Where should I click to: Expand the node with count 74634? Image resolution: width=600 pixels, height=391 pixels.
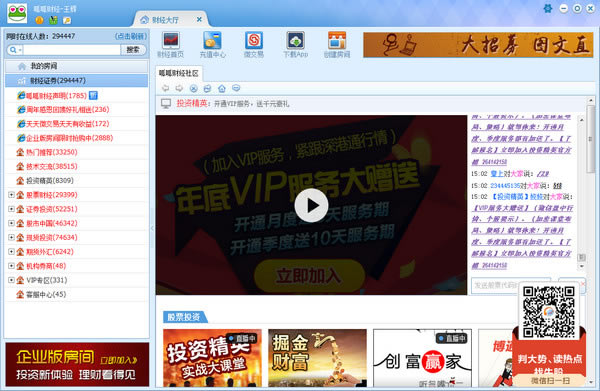point(11,237)
